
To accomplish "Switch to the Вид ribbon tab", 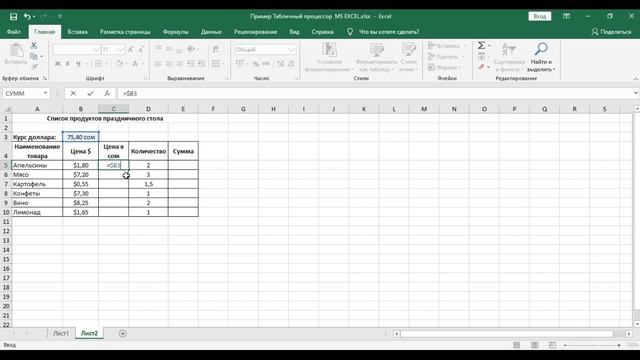I will (x=294, y=32).
